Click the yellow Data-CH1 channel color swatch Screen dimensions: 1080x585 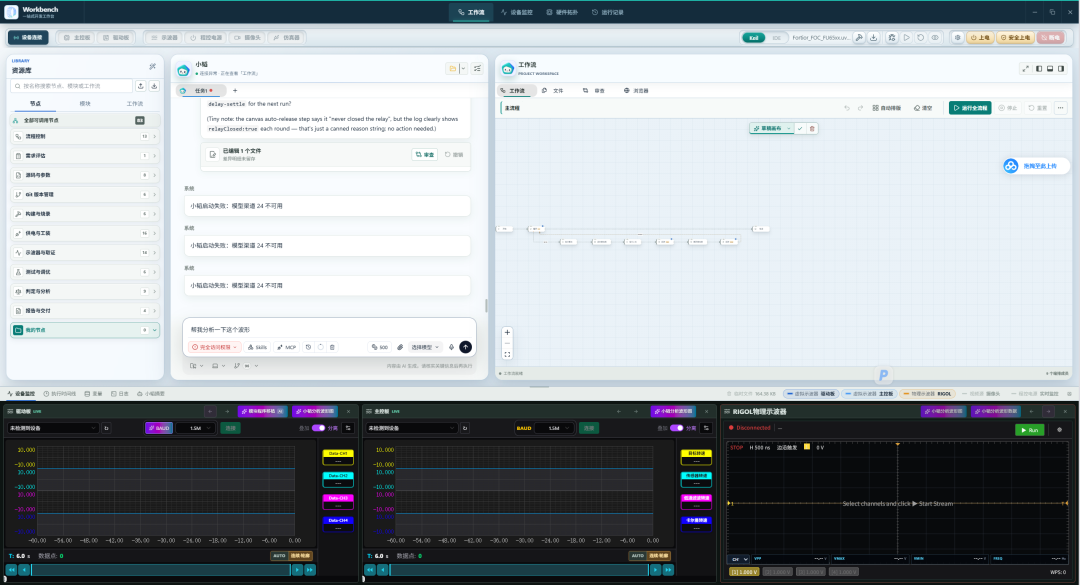338,456
